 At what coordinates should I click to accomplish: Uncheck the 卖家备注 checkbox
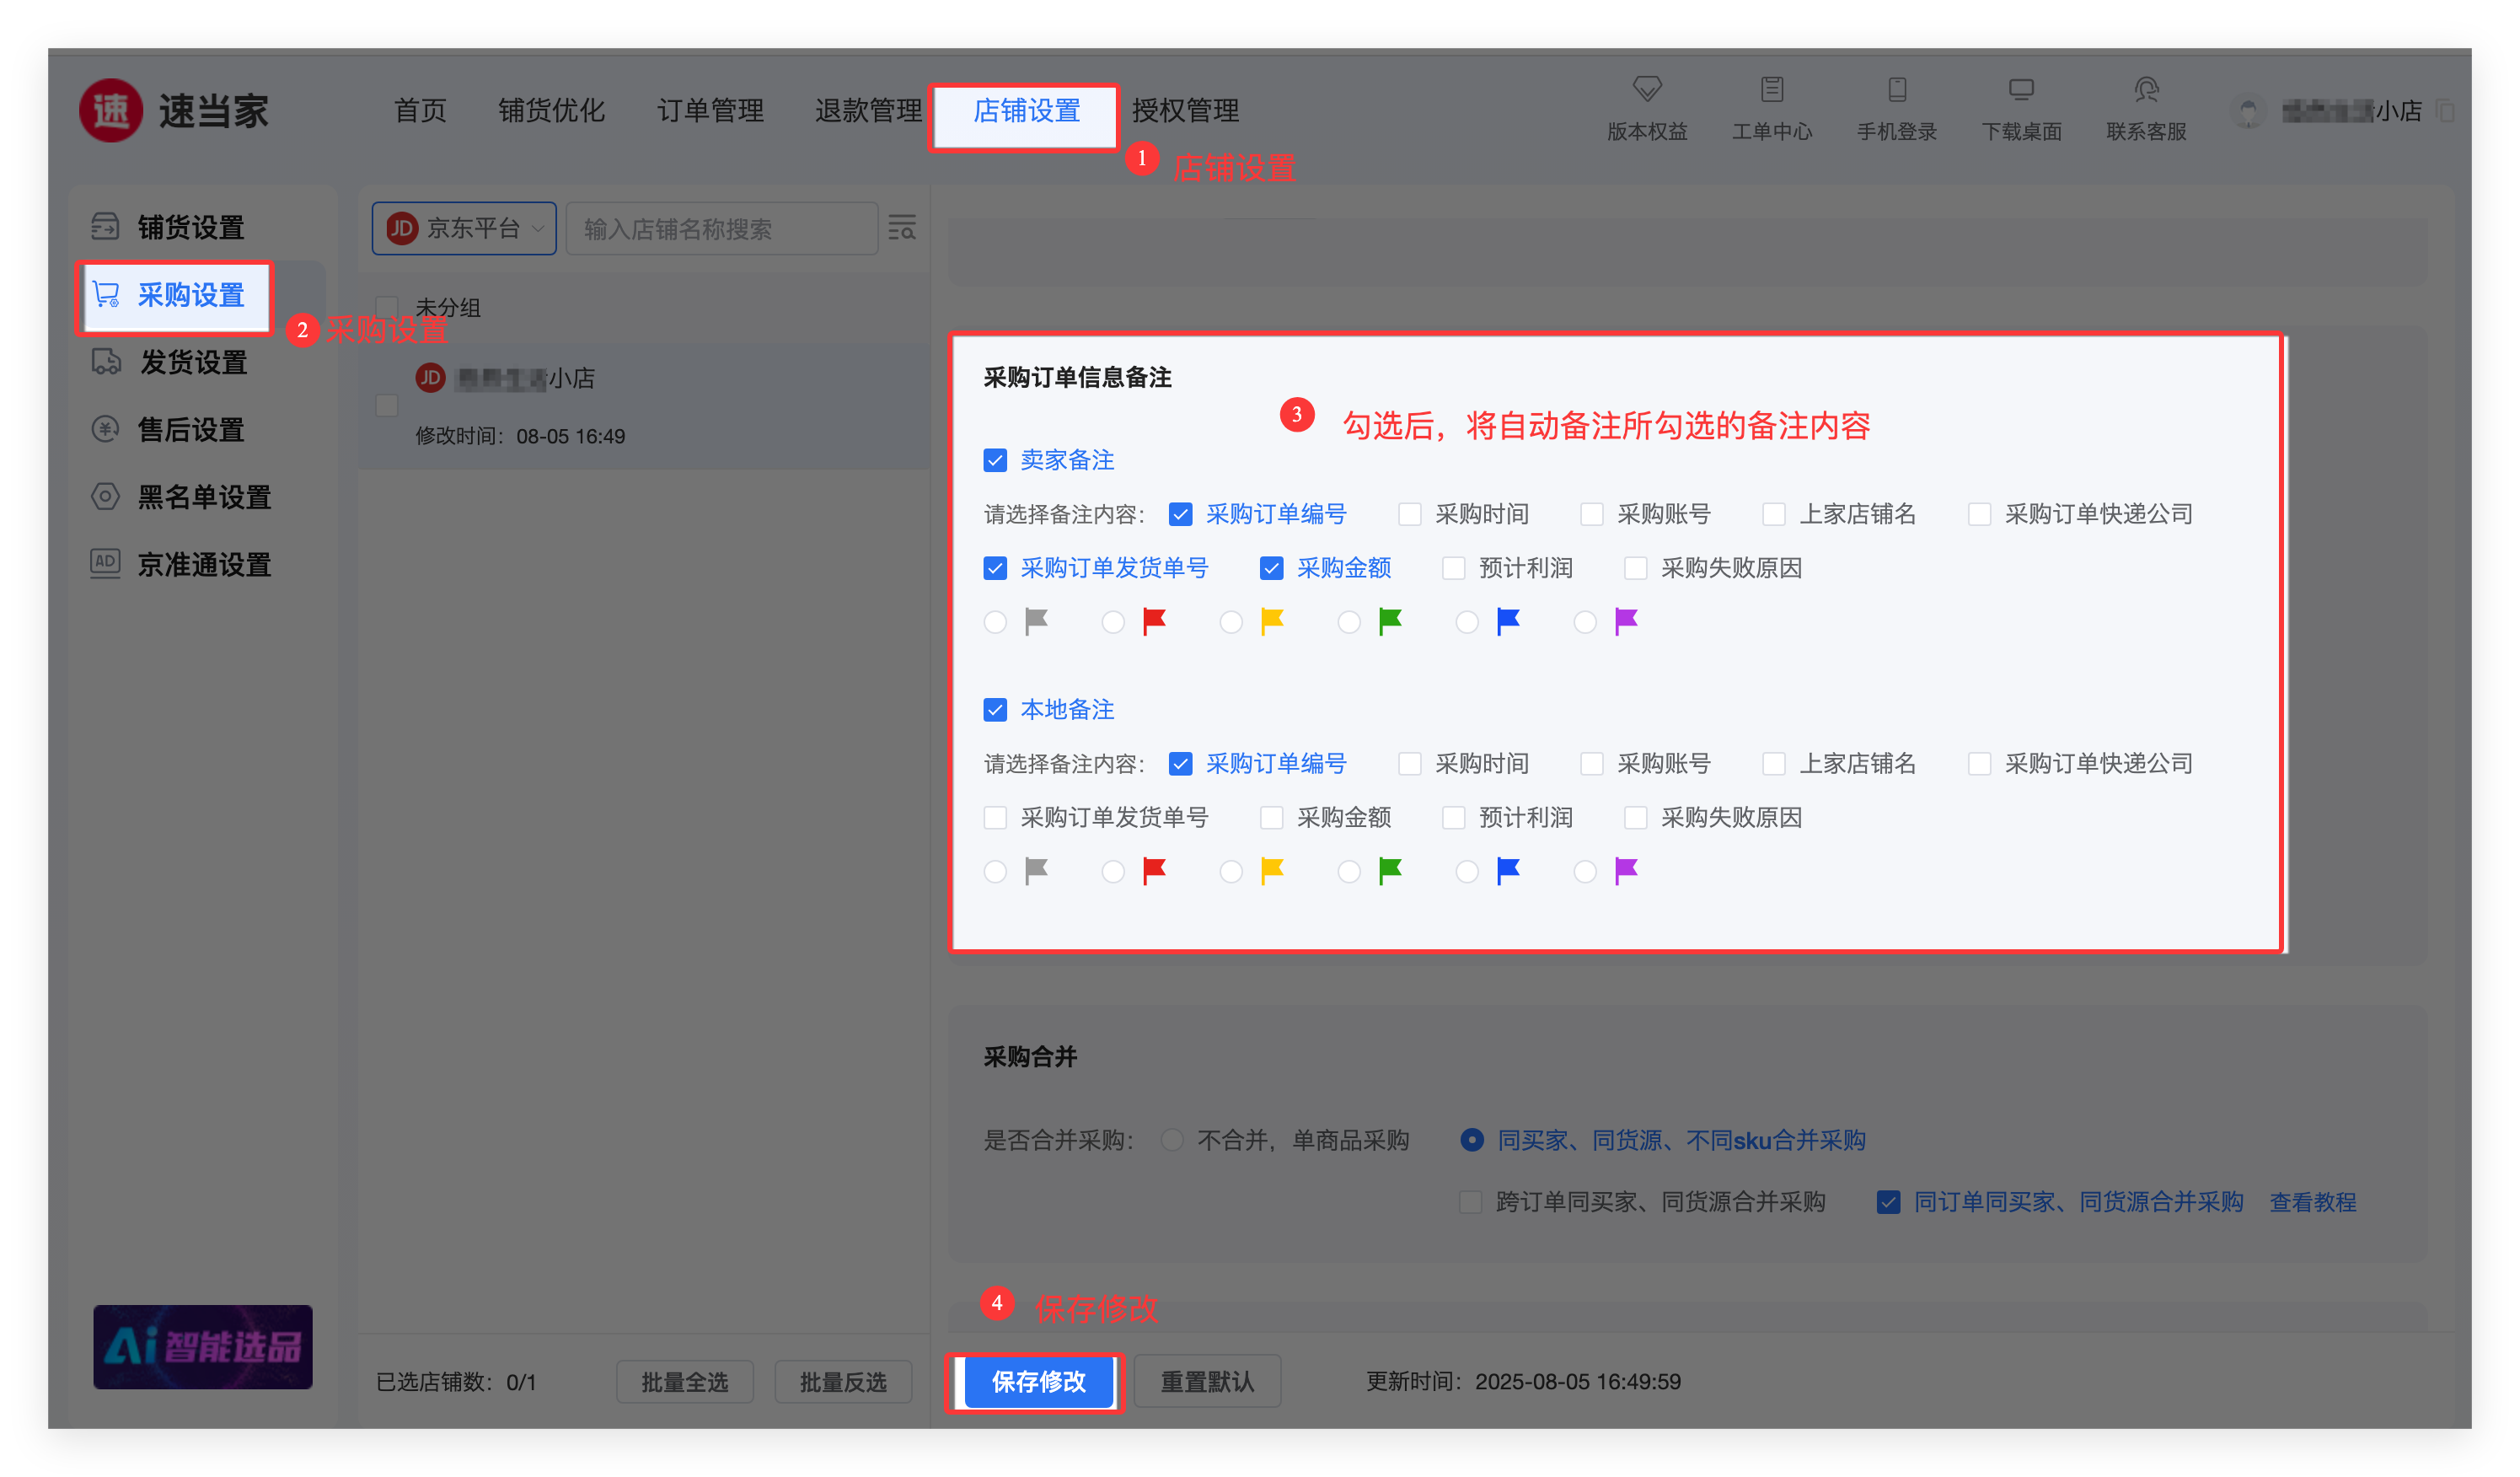click(995, 460)
